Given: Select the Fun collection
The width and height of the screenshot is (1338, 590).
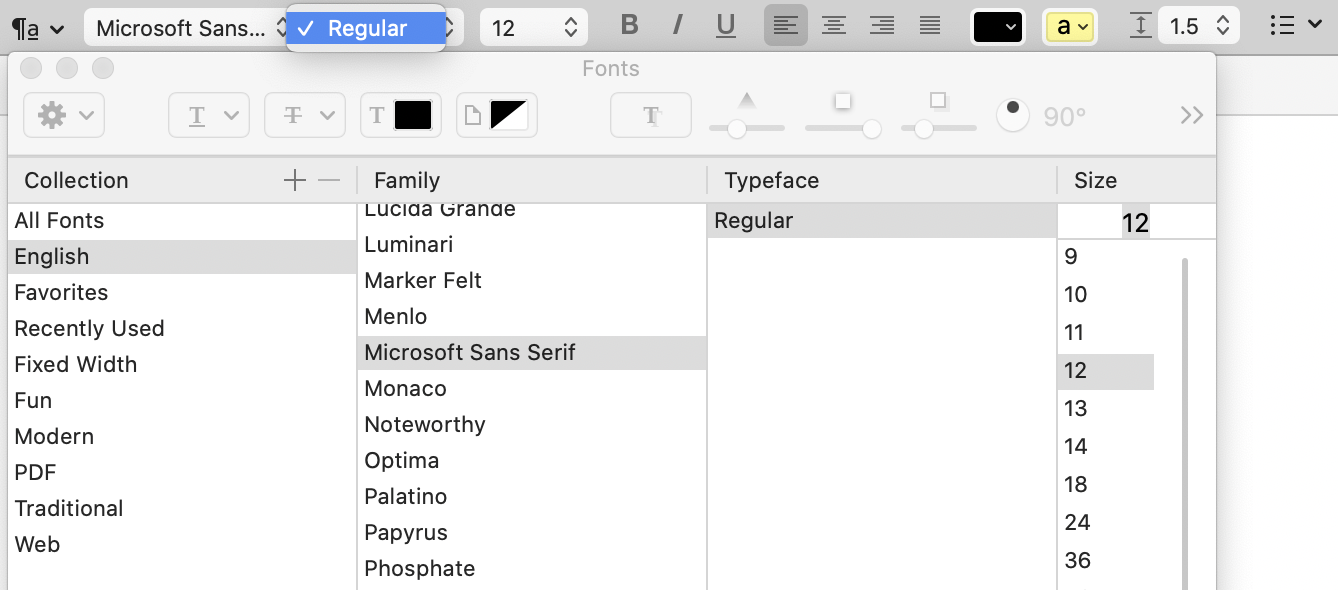Looking at the screenshot, I should point(182,401).
